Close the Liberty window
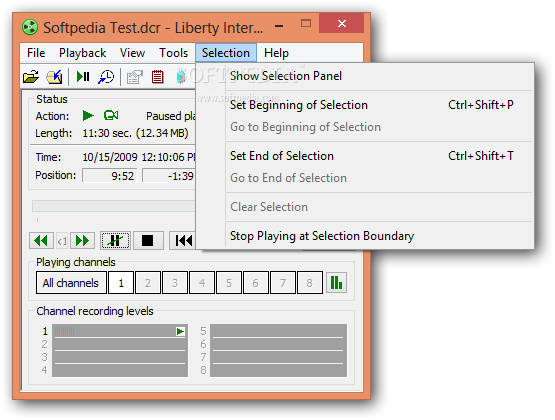The image size is (555, 420). [x=342, y=24]
